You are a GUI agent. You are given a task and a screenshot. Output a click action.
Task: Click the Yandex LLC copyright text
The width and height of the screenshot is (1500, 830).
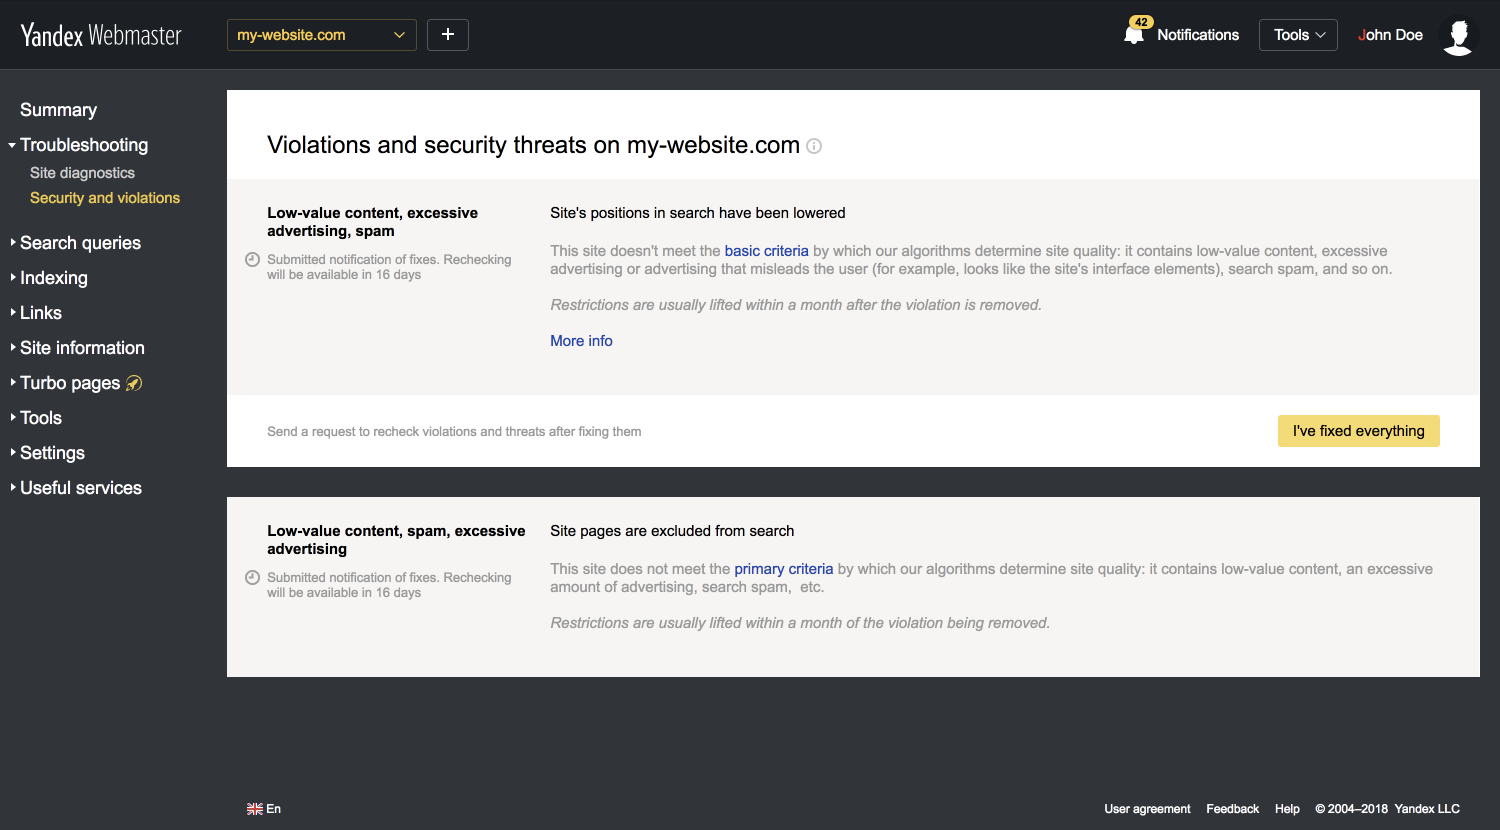(x=1387, y=809)
